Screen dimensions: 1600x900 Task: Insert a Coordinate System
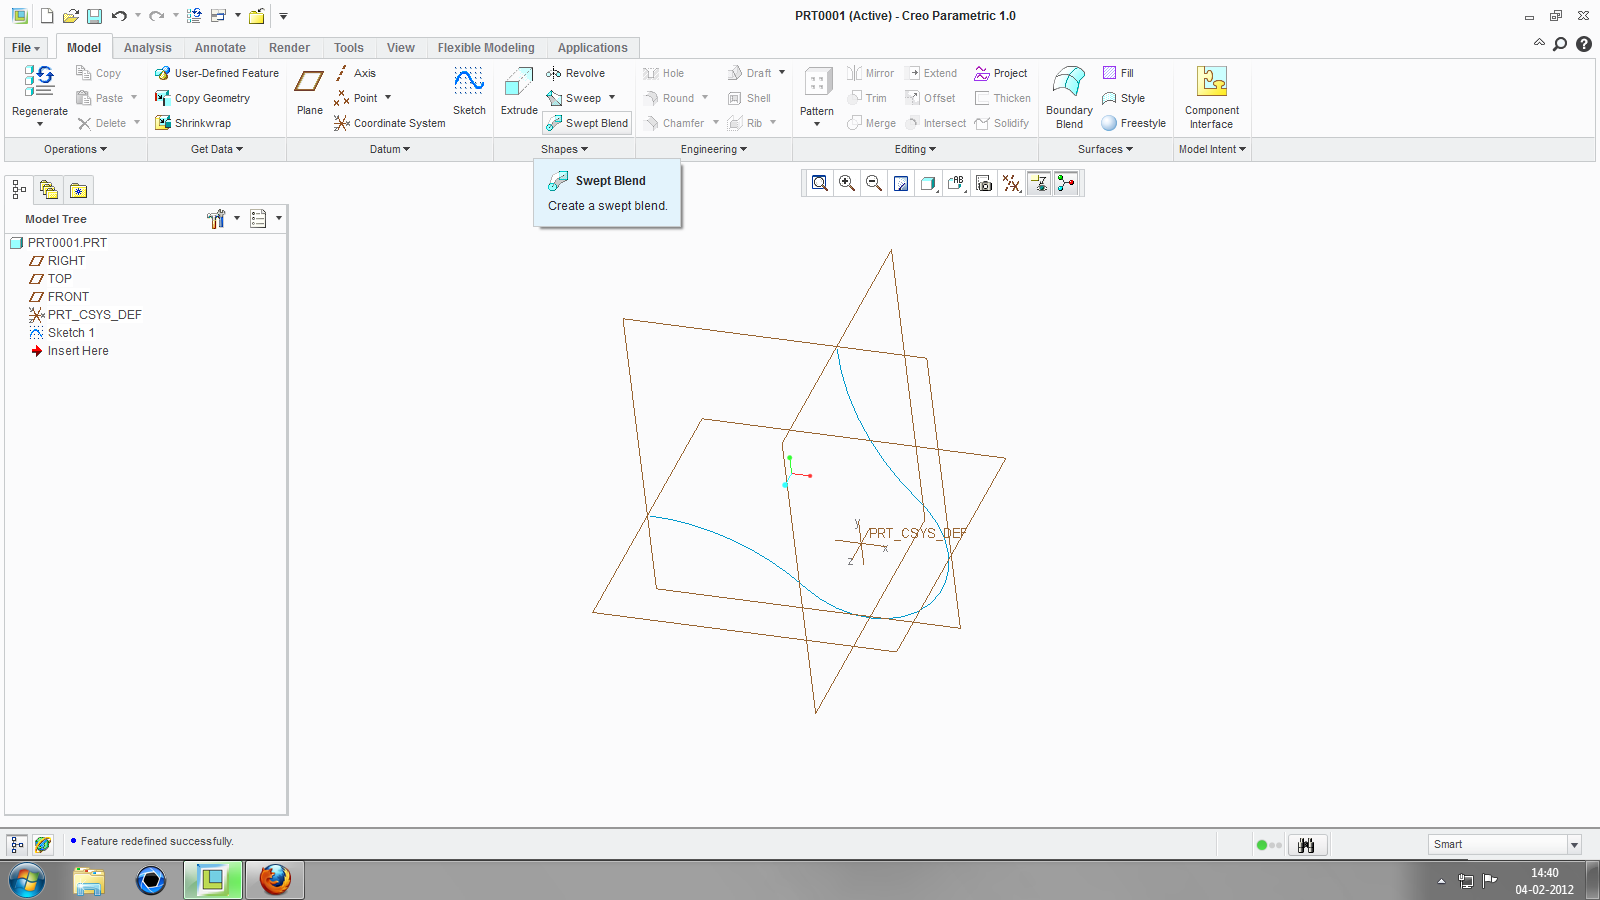click(x=389, y=123)
